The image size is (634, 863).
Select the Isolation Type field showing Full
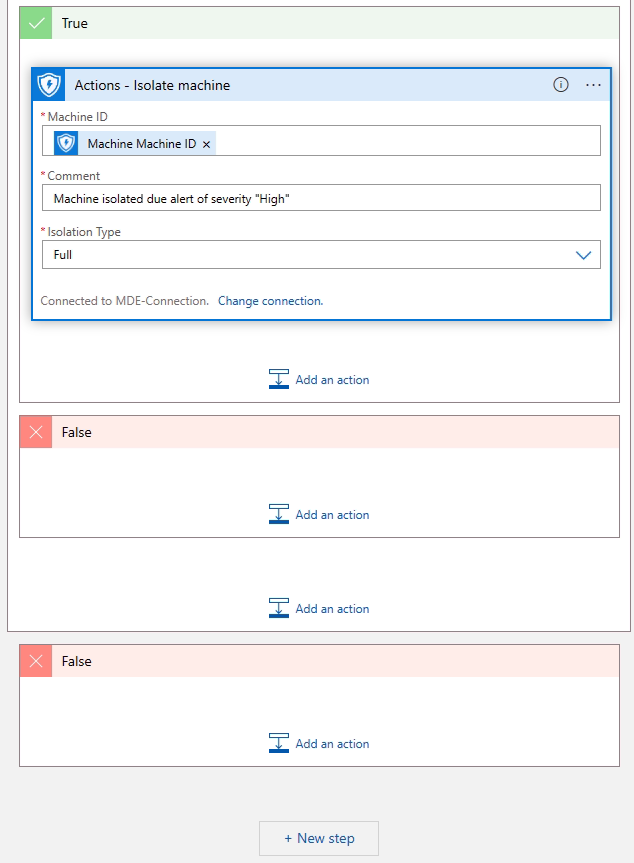coord(300,255)
